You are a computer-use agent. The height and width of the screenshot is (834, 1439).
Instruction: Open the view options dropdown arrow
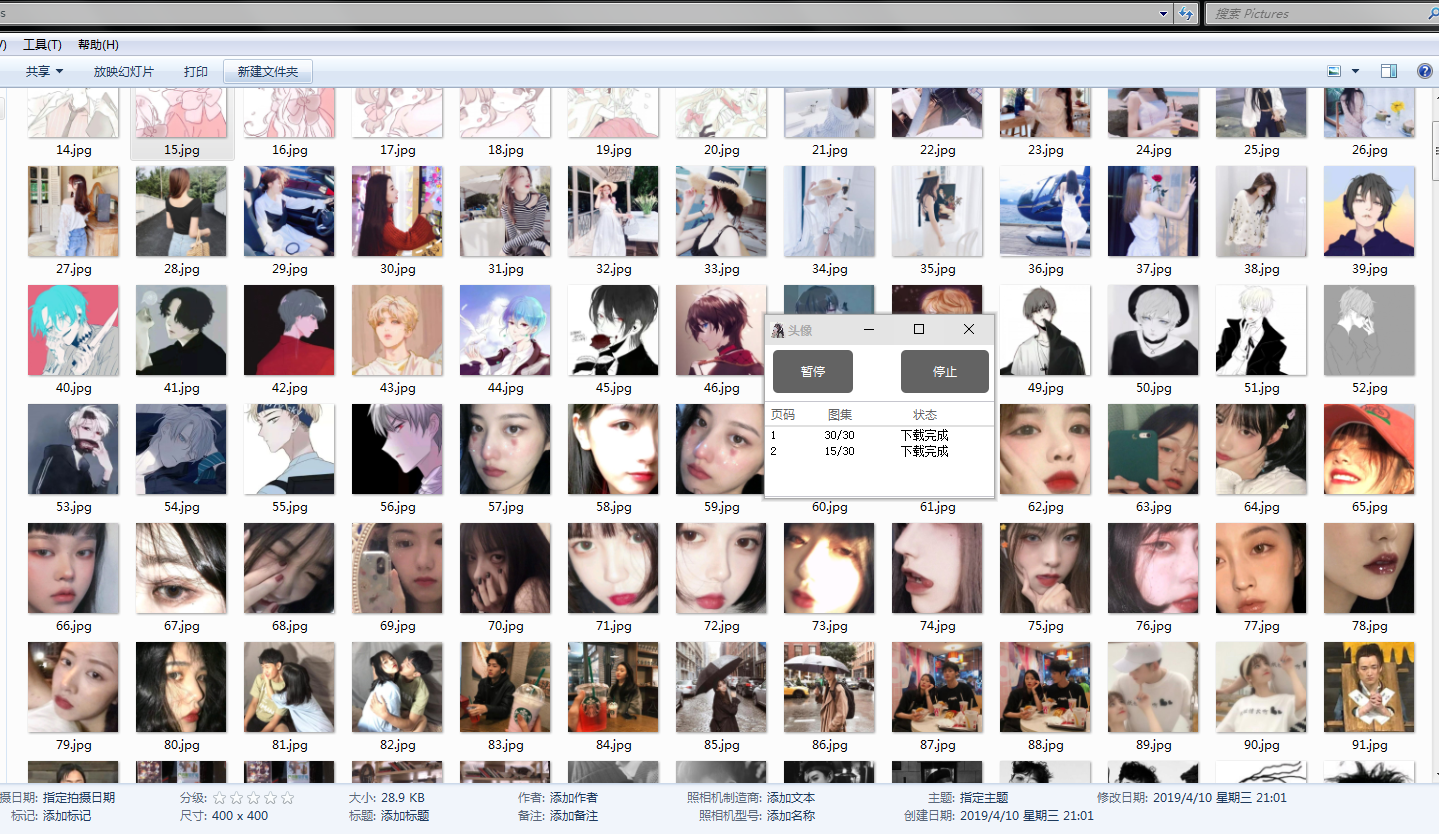(x=1356, y=71)
